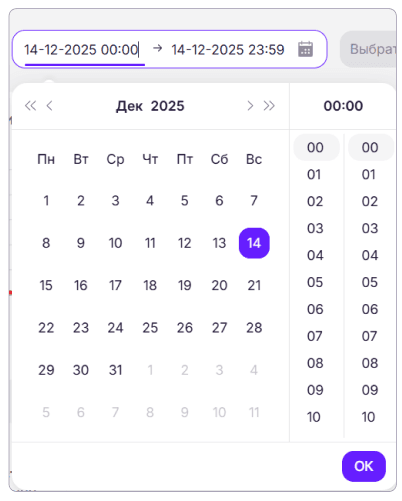Viewport: 402px width, 501px height.
Task: Go to previous month with left chevron
Action: pyautogui.click(x=49, y=106)
